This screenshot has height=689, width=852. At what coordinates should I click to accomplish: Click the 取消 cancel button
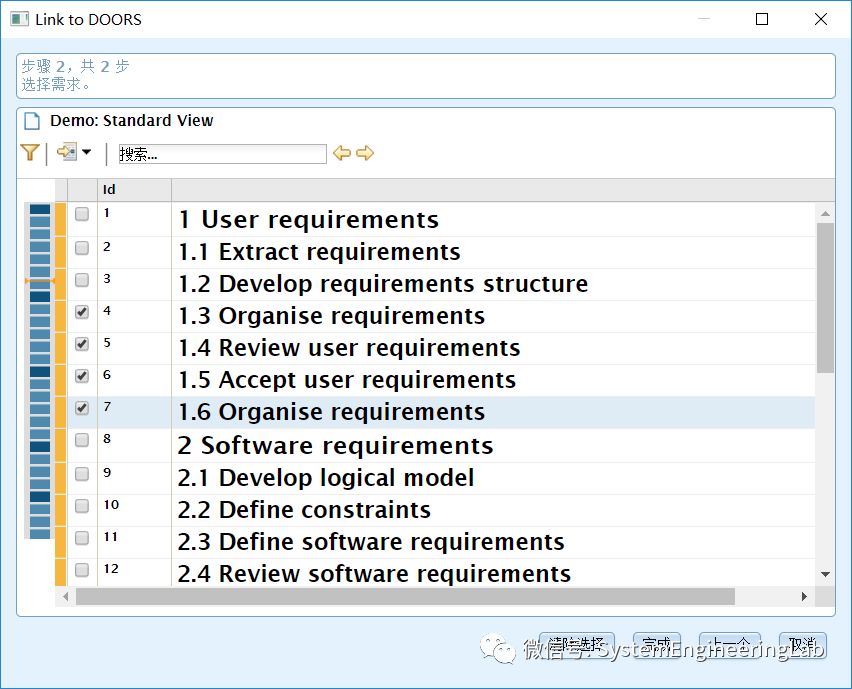tap(803, 646)
